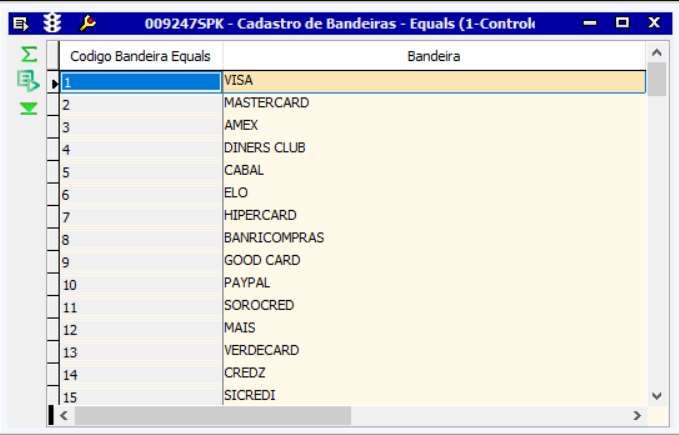Select the SOROCRED cell

(434, 306)
